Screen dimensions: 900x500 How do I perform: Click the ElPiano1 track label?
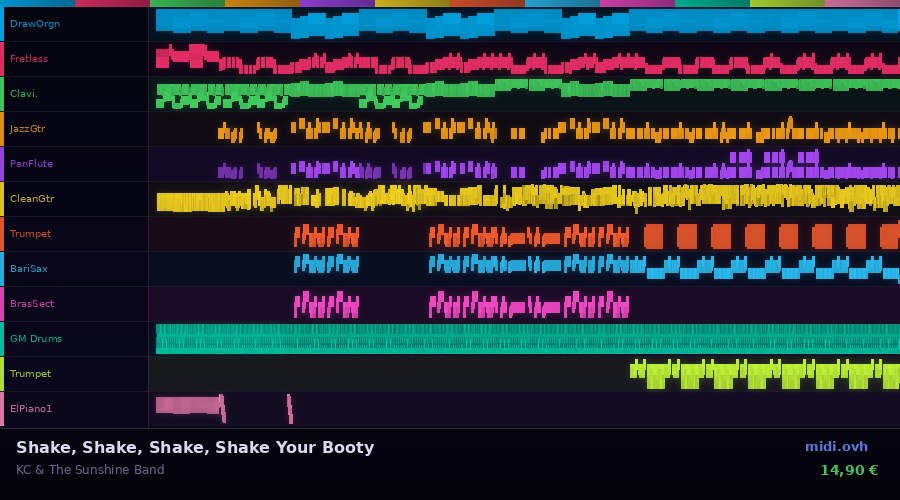tap(31, 409)
